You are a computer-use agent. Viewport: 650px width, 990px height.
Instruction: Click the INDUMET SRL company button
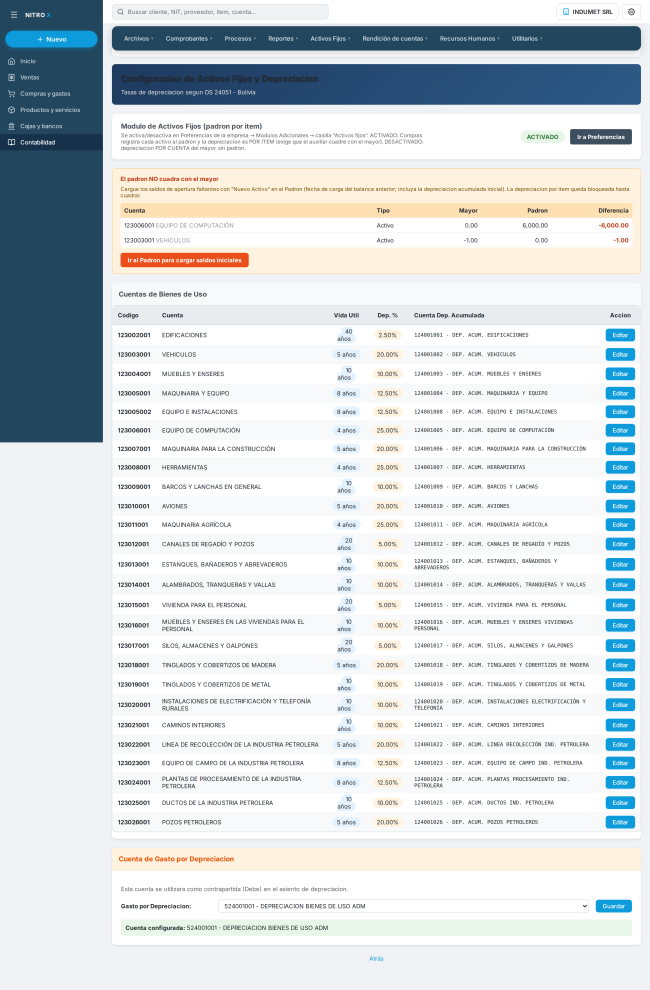click(x=587, y=12)
